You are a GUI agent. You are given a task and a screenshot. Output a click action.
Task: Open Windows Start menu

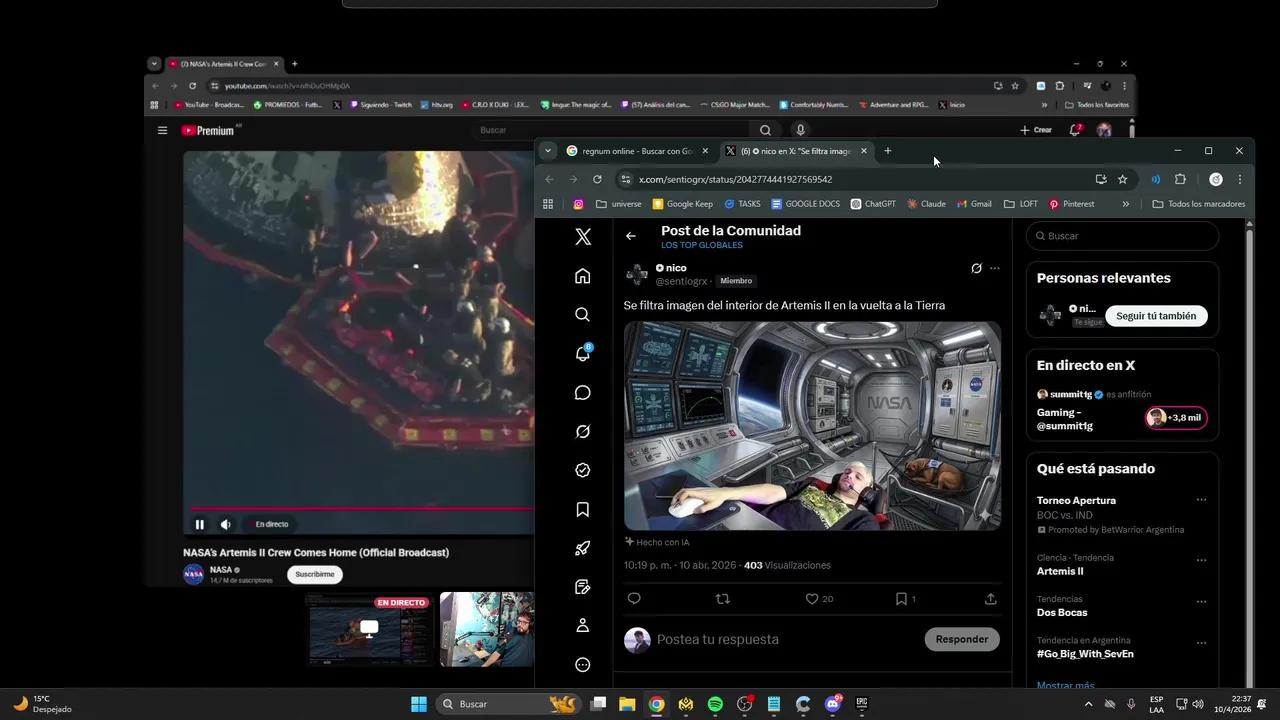pyautogui.click(x=419, y=704)
